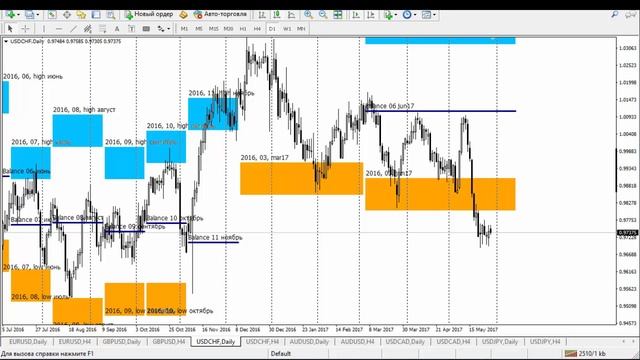Select the MN timeframe
Image resolution: width=640 pixels, height=360 pixels.
click(301, 29)
